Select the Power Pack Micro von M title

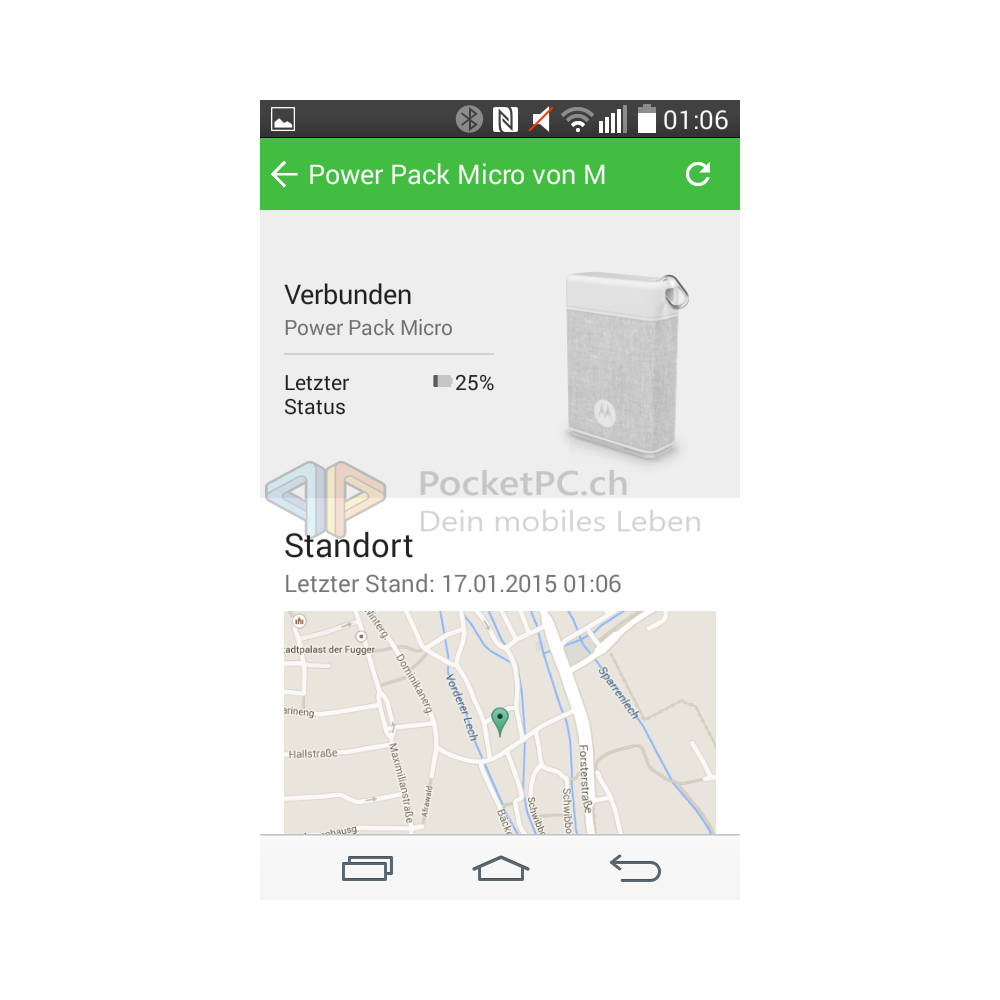pyautogui.click(x=457, y=175)
